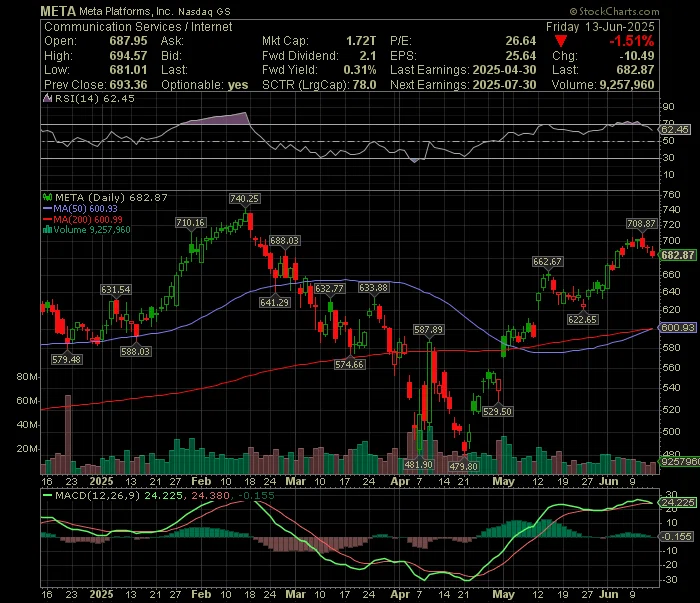Click the StockCharts.com copyright text
This screenshot has height=603, width=700.
[x=614, y=11]
